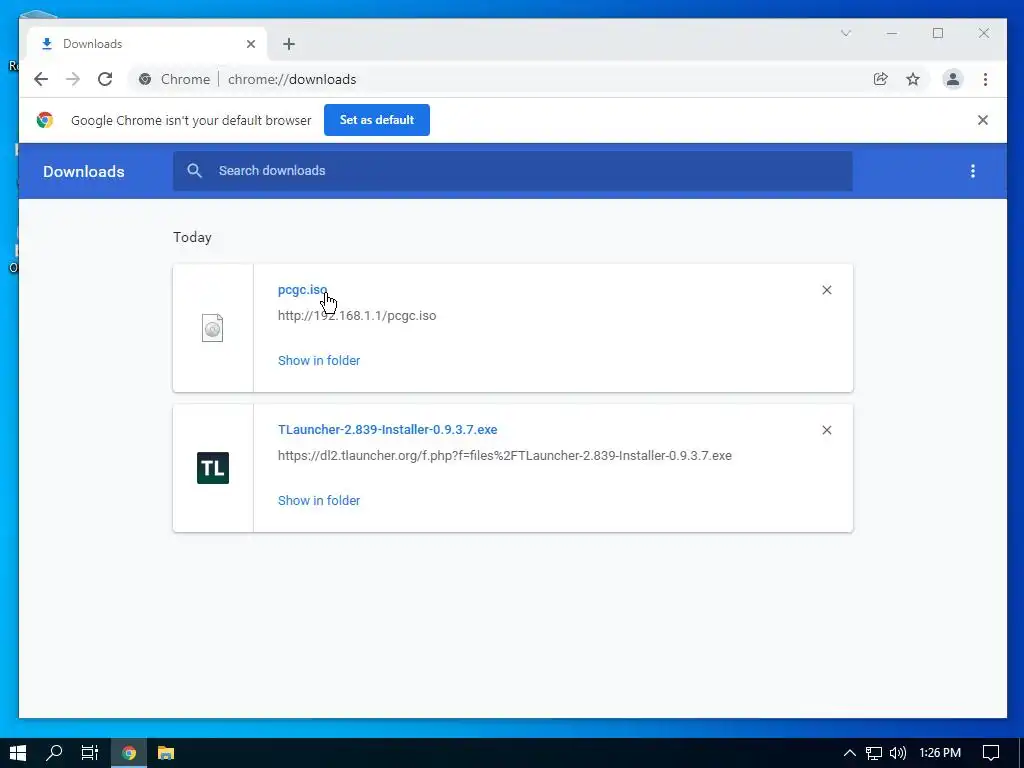Select the Downloads browser tab
The height and width of the screenshot is (768, 1024).
click(148, 44)
